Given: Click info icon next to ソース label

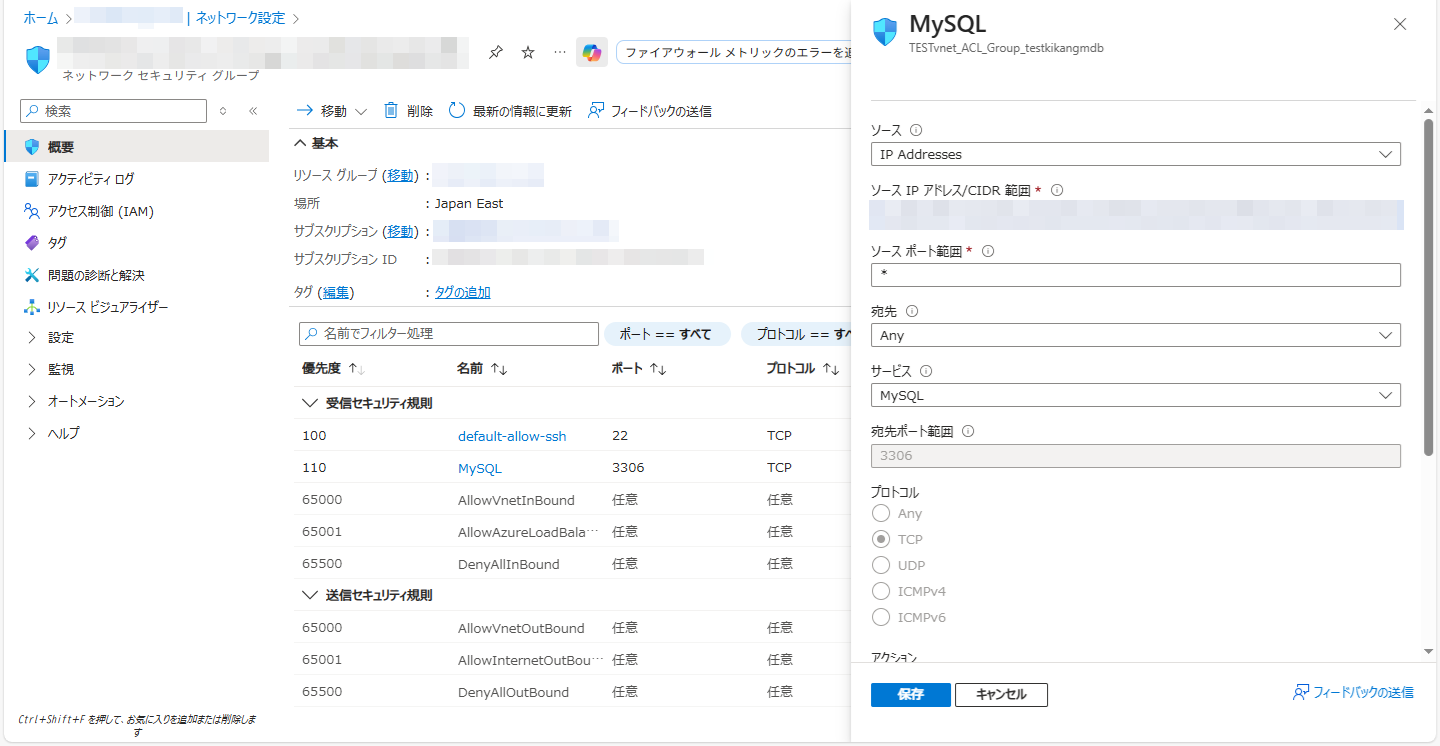Looking at the screenshot, I should pos(916,130).
